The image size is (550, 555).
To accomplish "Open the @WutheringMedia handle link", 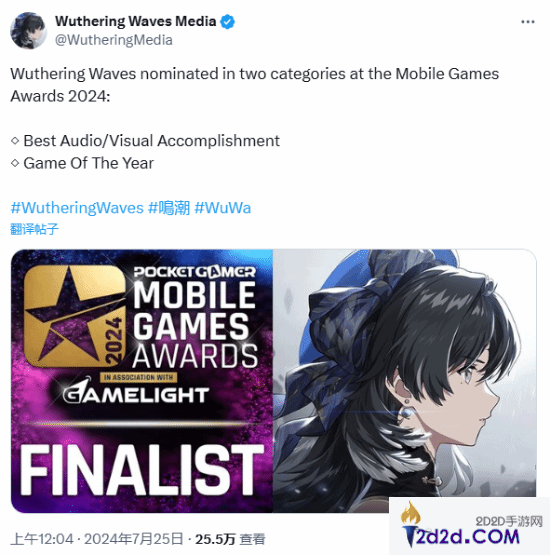I will tap(114, 40).
